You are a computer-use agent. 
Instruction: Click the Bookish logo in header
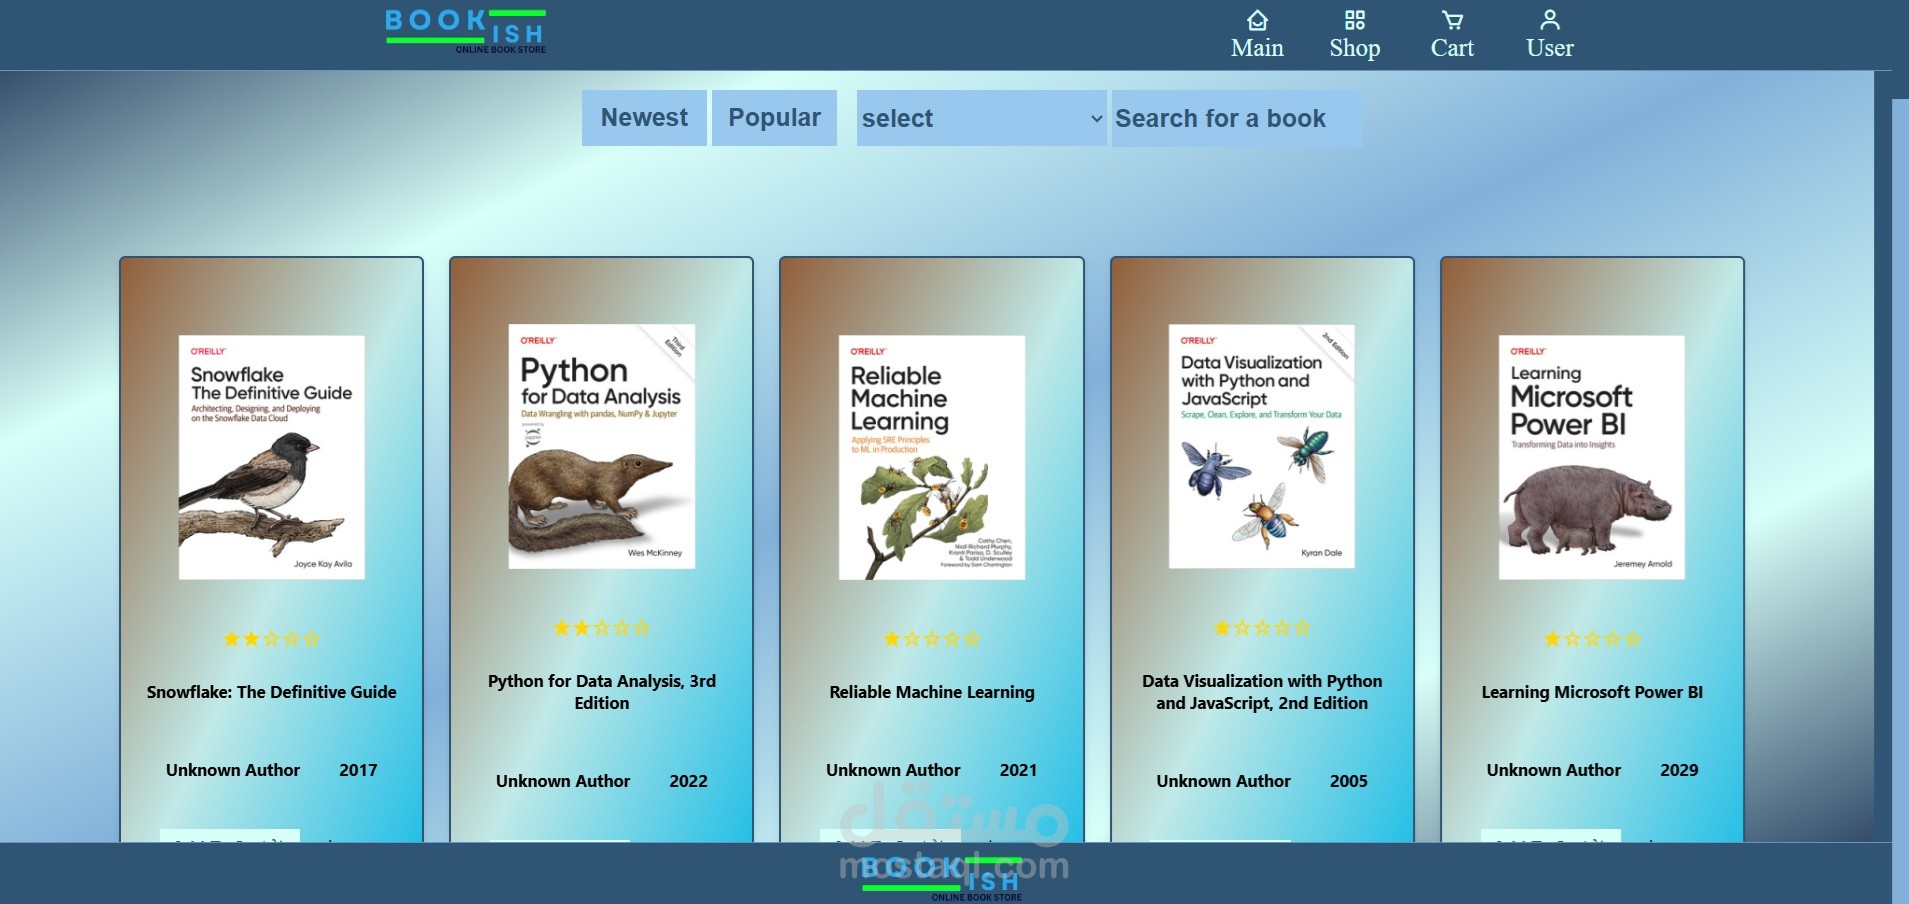pos(466,31)
